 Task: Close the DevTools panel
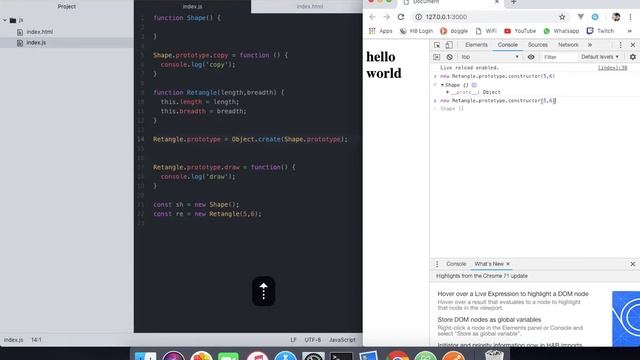pos(633,45)
